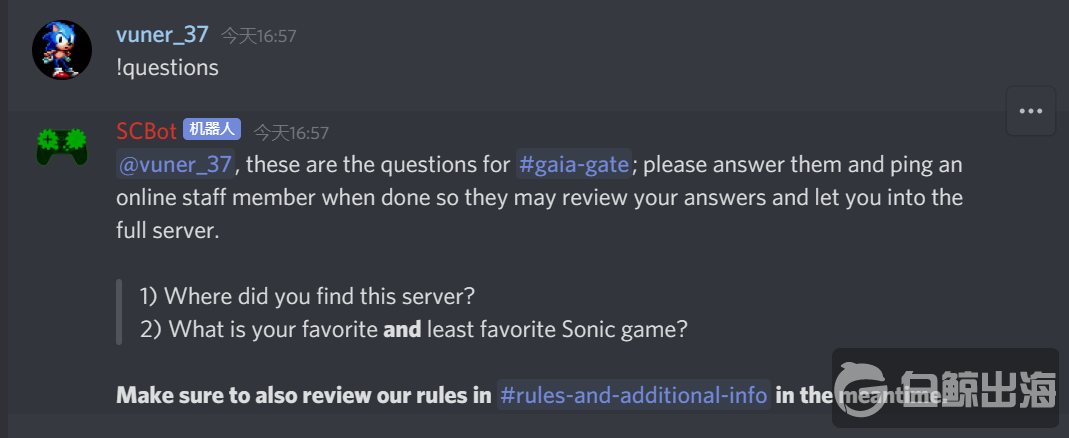Click the timestamp next to vuner_37
The image size is (1069, 438).
click(258, 36)
